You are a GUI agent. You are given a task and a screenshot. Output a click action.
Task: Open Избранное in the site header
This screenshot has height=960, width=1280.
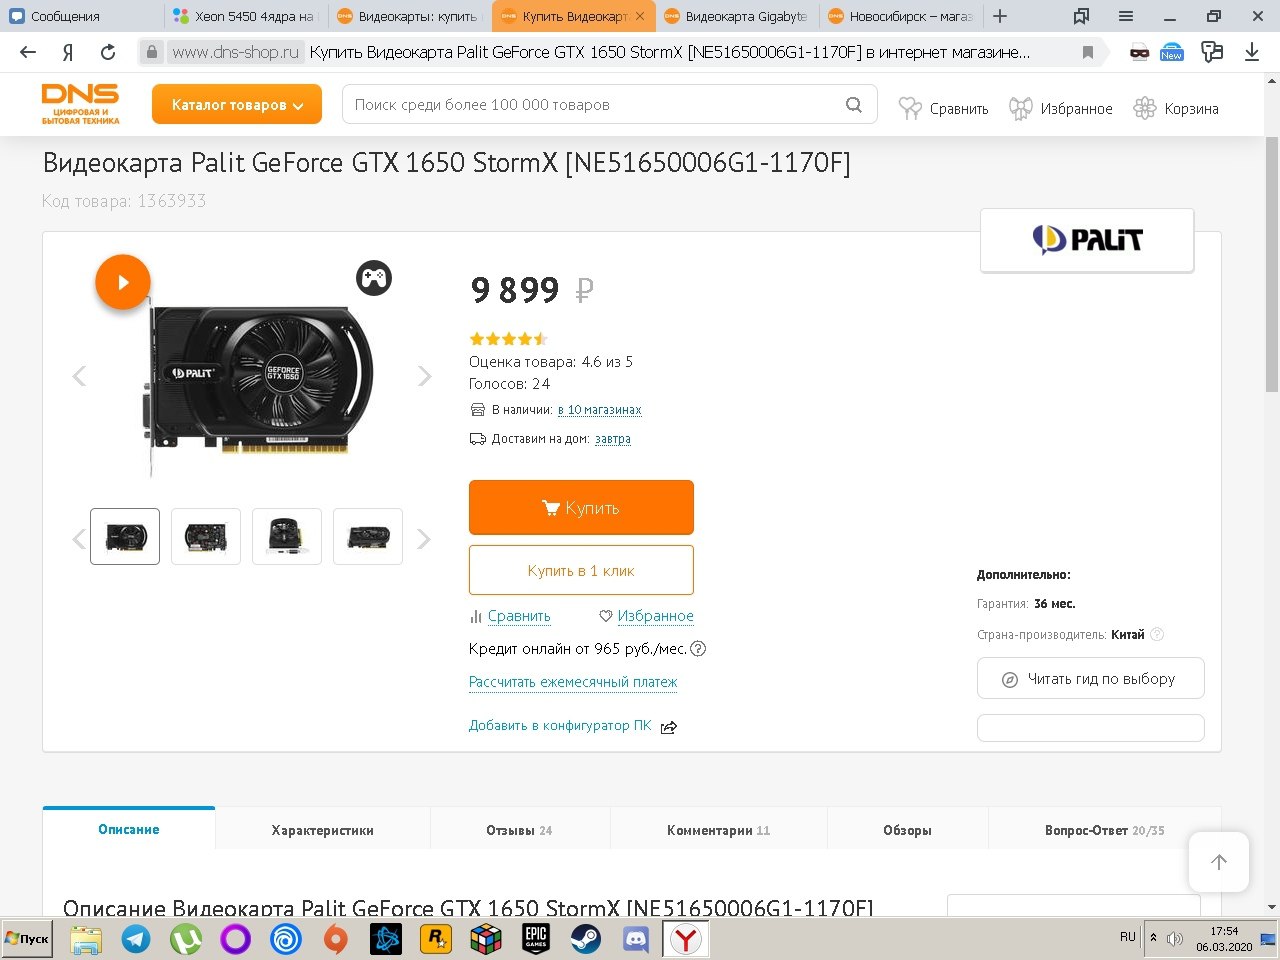[1060, 109]
